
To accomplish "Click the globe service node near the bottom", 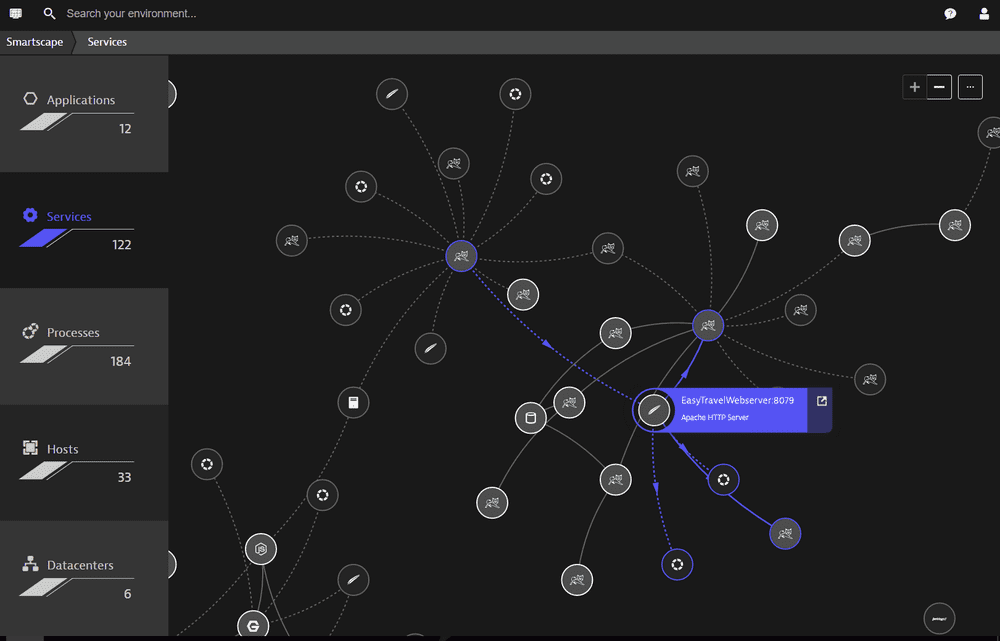I will click(677, 564).
